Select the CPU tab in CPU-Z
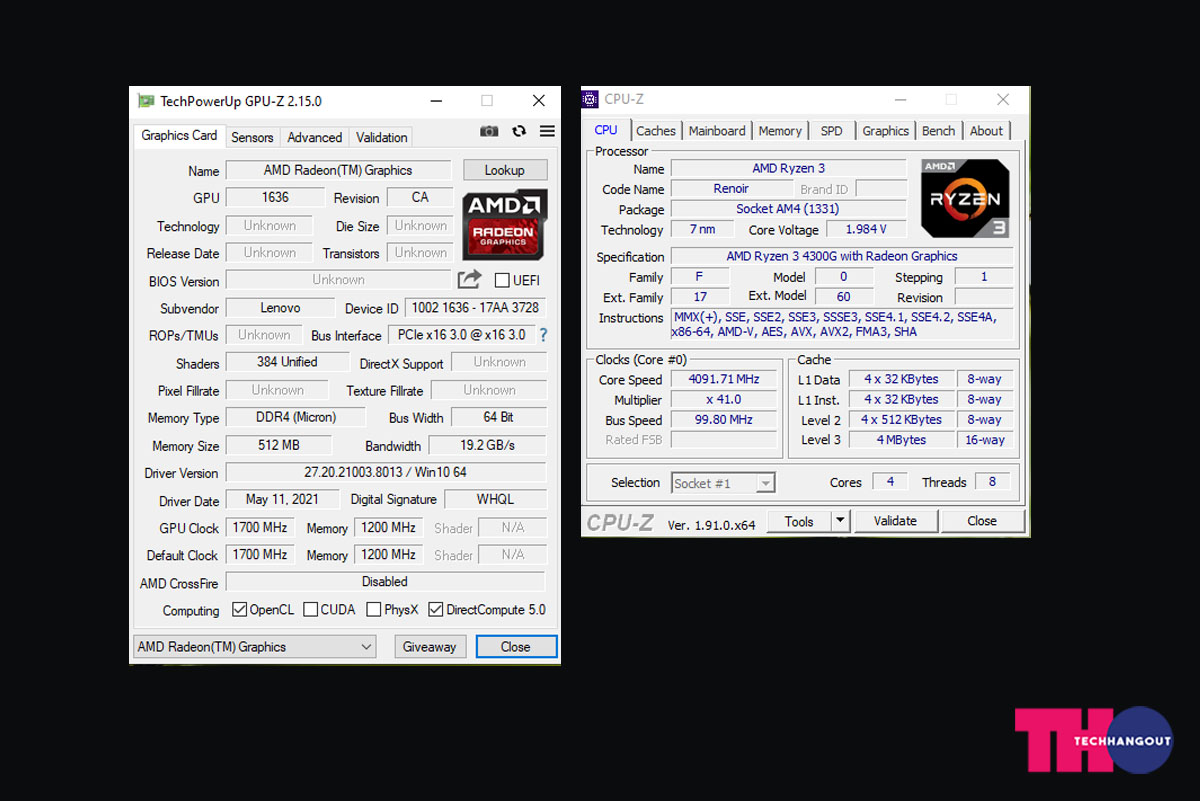1200x801 pixels. pos(606,130)
